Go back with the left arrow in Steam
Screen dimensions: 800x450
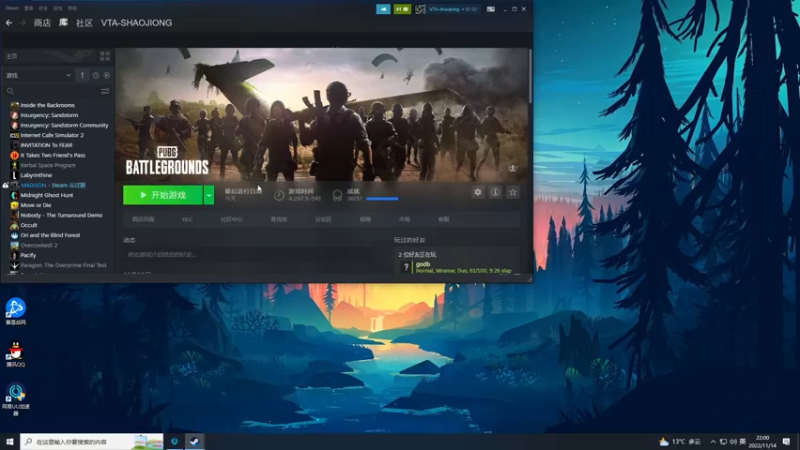click(x=9, y=23)
